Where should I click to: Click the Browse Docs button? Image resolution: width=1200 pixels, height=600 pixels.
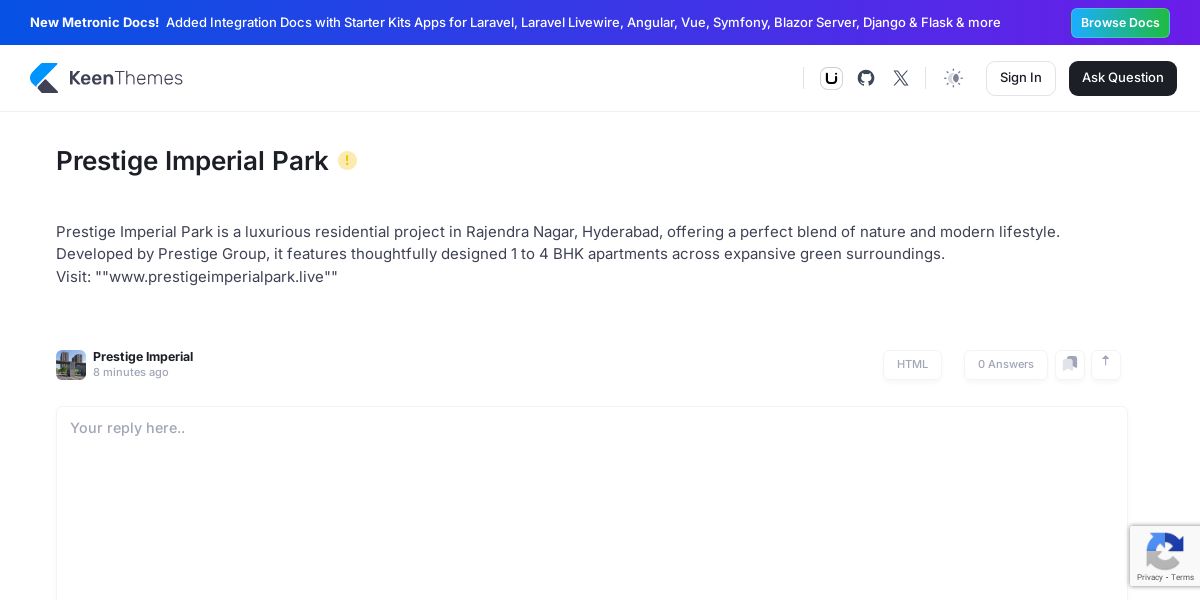click(1120, 23)
